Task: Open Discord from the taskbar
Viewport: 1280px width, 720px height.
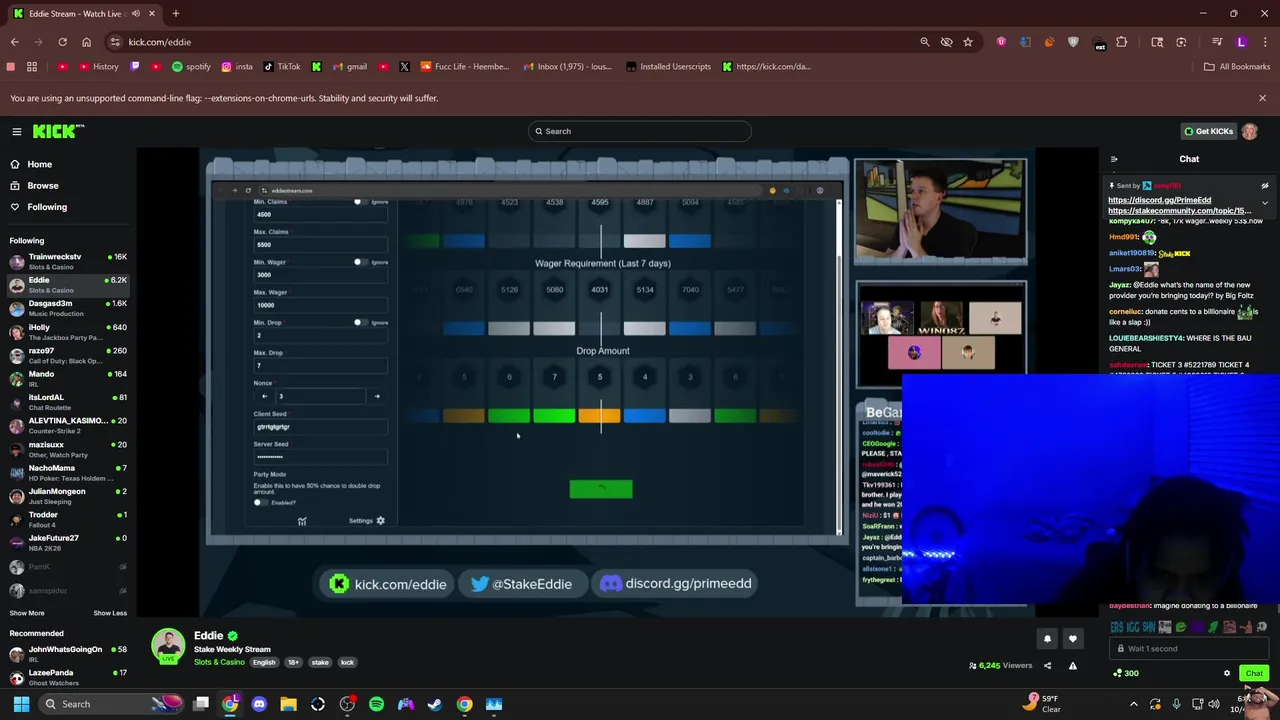Action: click(259, 704)
